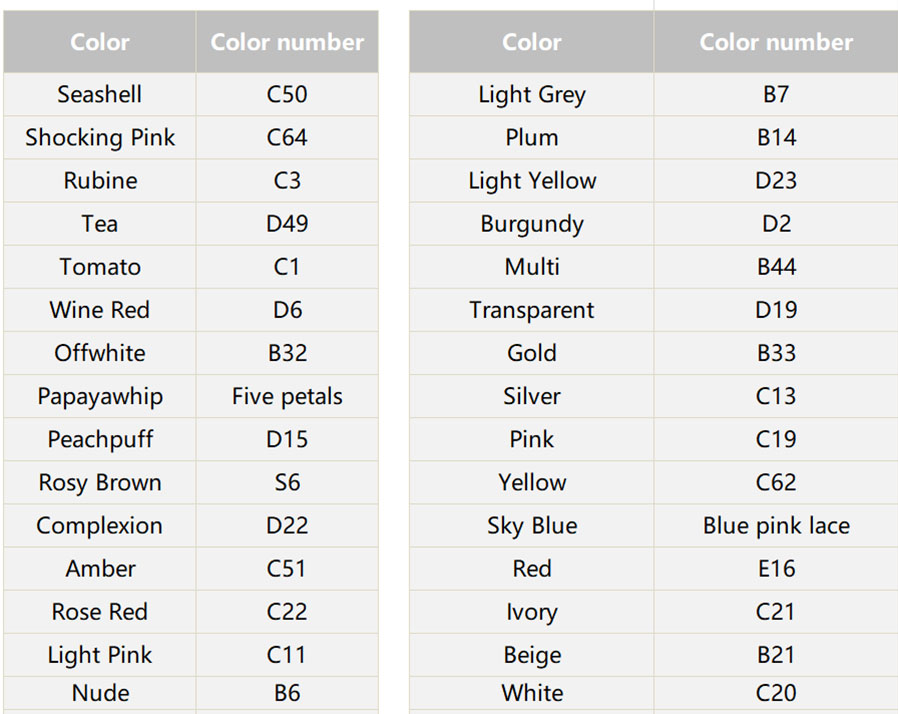Click color number D23 cell

776,181
